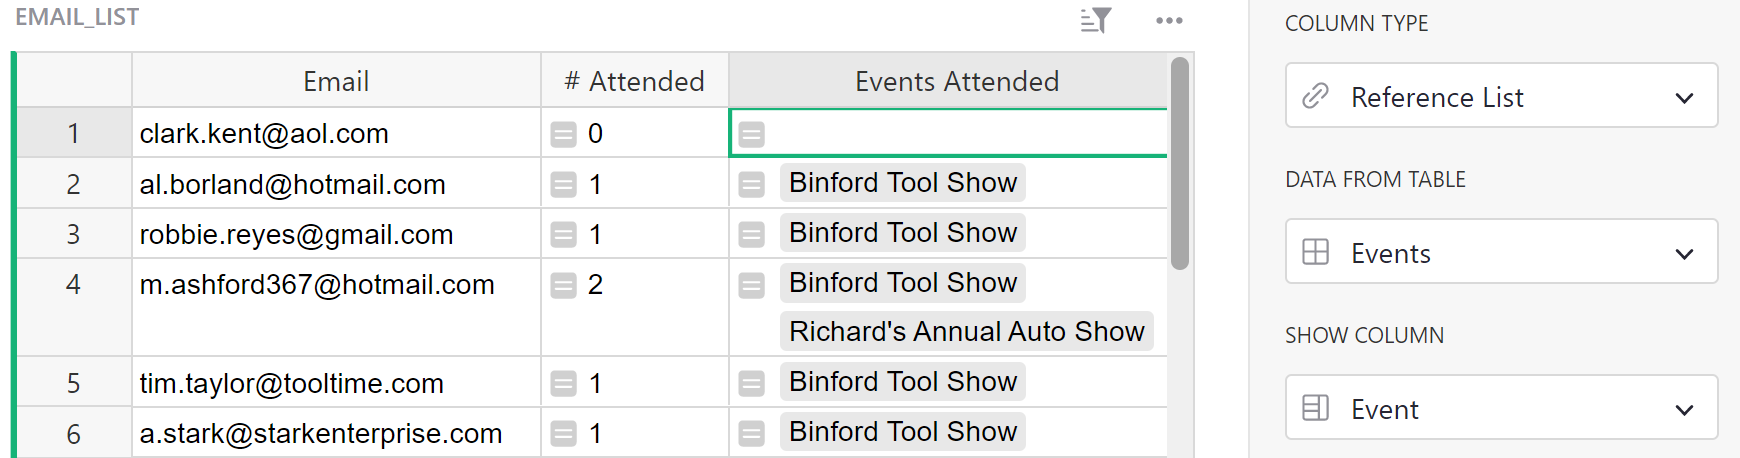Select the Events Attended column header
This screenshot has width=1740, height=458.
point(956,81)
